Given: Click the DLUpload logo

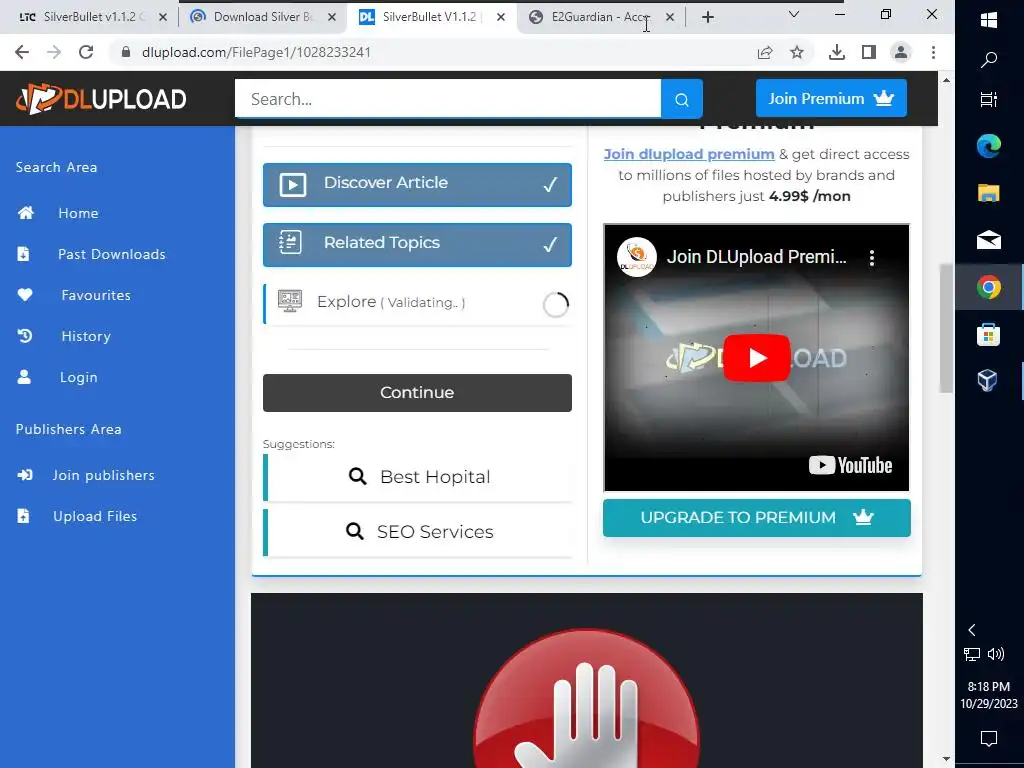Looking at the screenshot, I should (101, 99).
